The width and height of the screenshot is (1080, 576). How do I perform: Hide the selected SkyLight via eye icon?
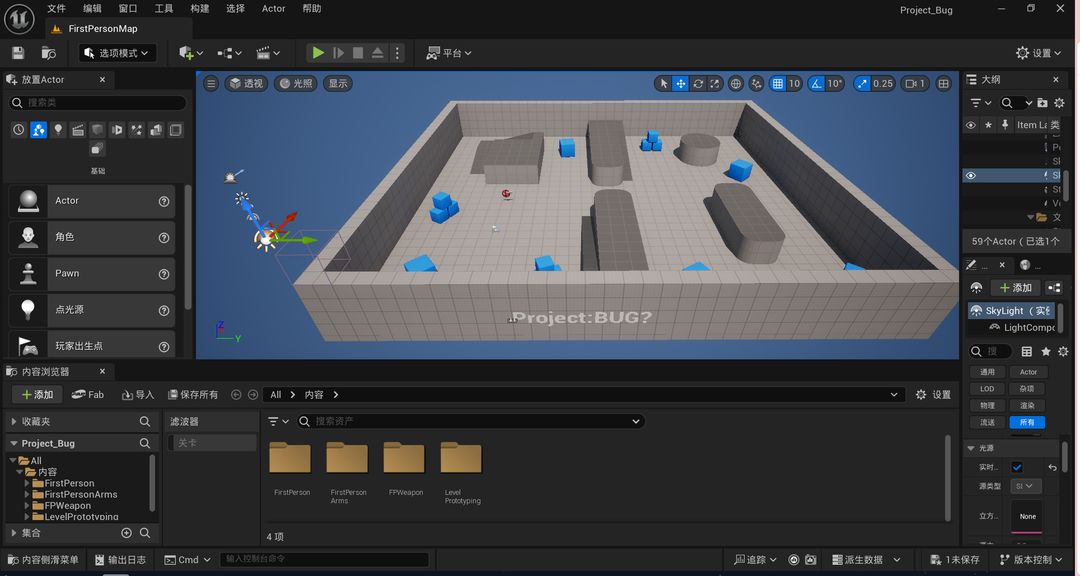click(x=970, y=175)
